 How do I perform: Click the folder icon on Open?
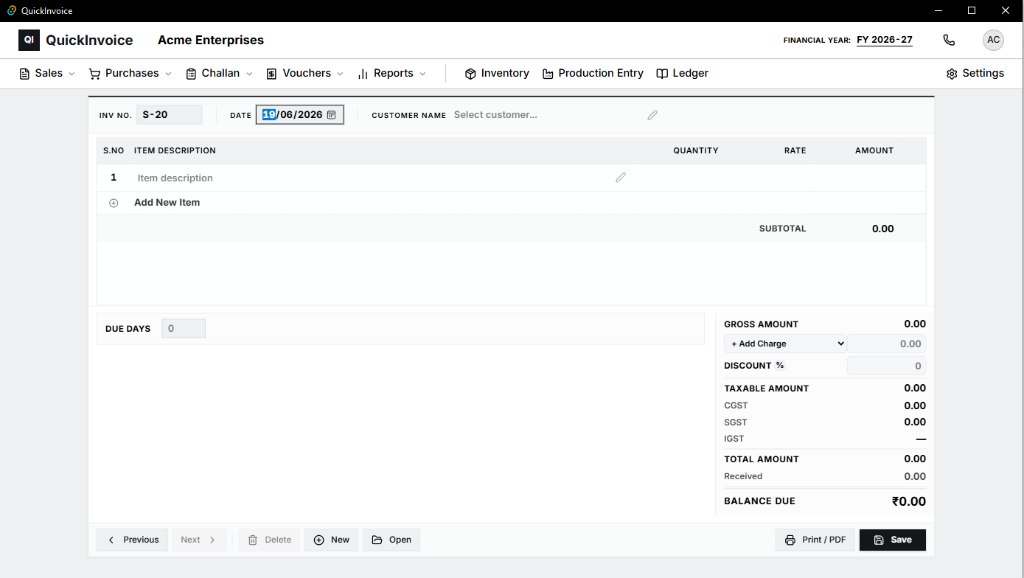tap(377, 540)
